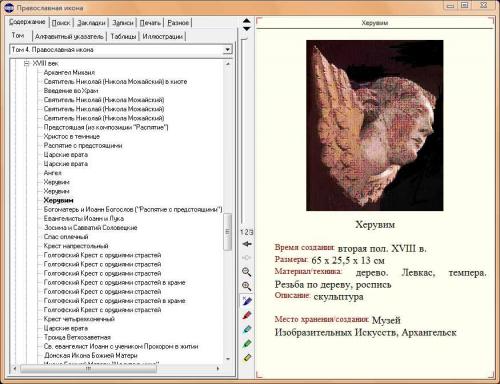Select the Ангел tree item
The width and height of the screenshot is (500, 384).
pos(52,173)
